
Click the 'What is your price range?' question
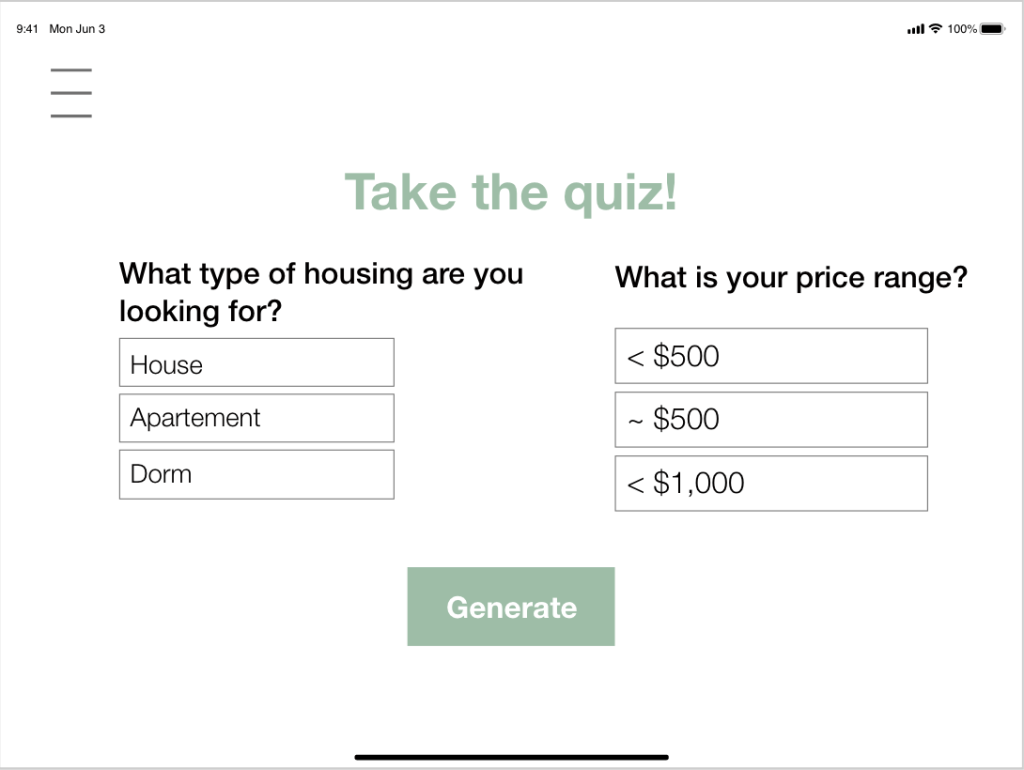point(791,277)
